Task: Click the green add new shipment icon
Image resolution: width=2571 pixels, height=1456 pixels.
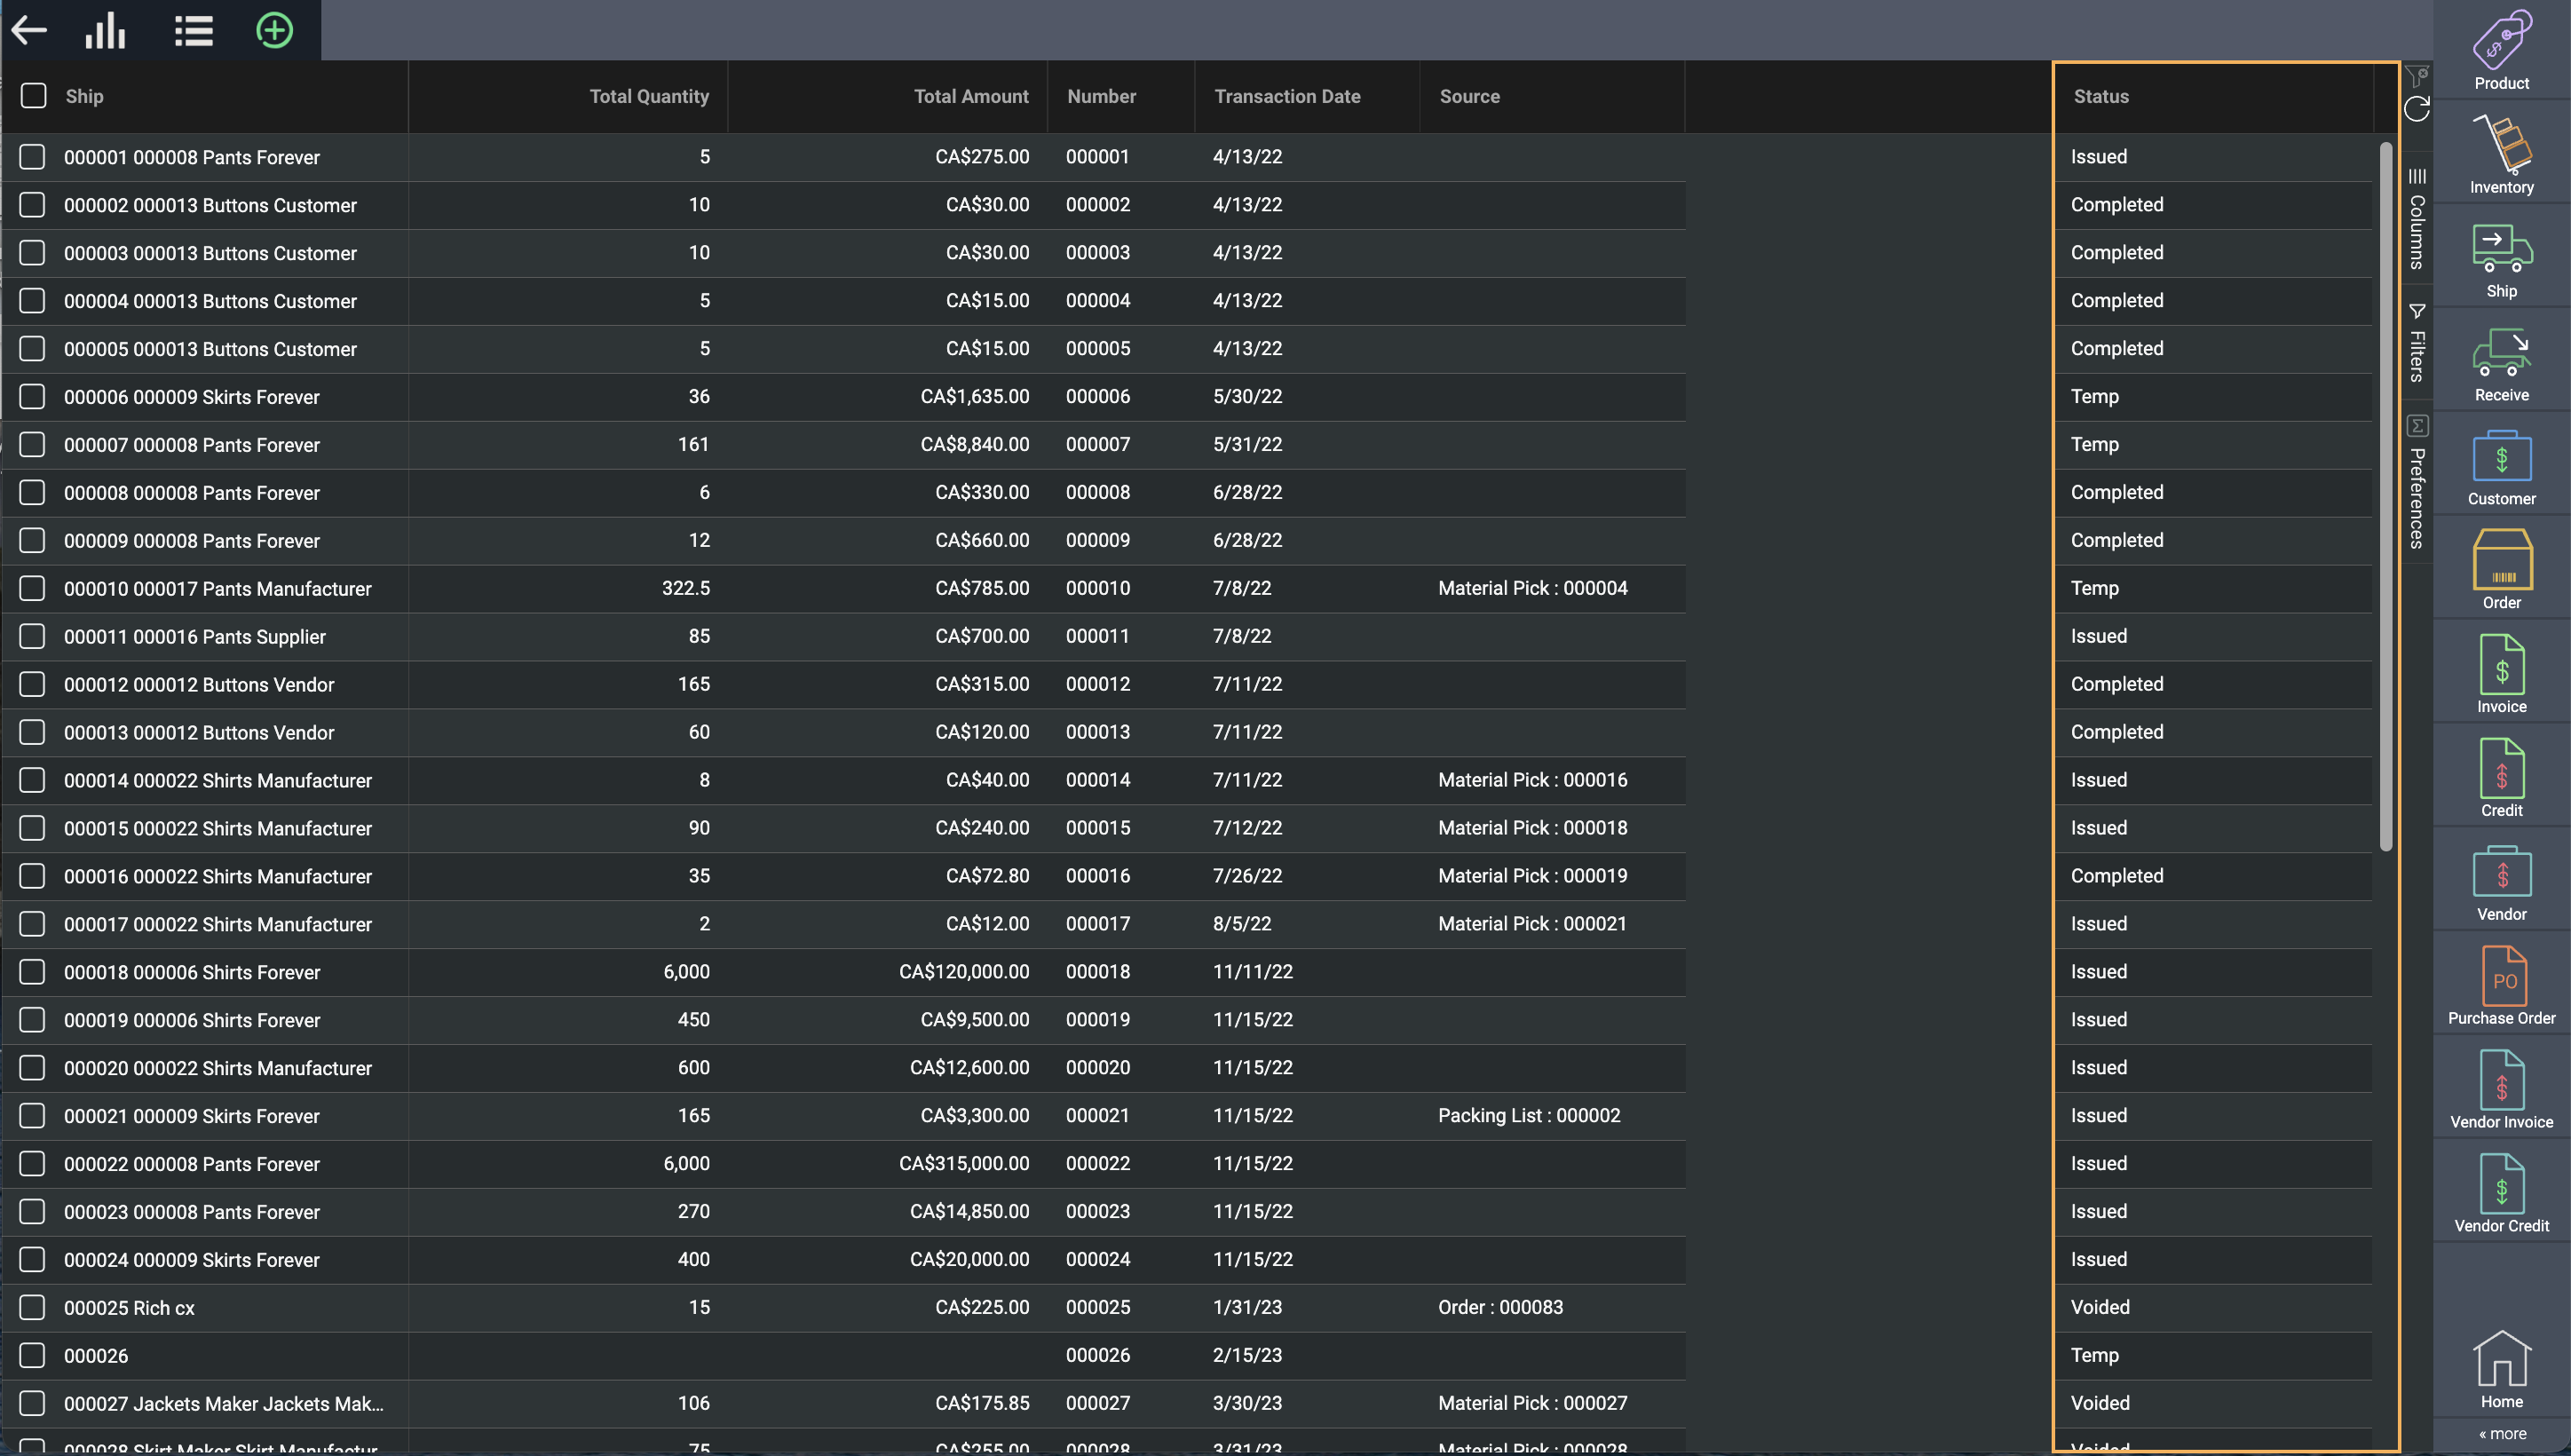Action: tap(274, 30)
